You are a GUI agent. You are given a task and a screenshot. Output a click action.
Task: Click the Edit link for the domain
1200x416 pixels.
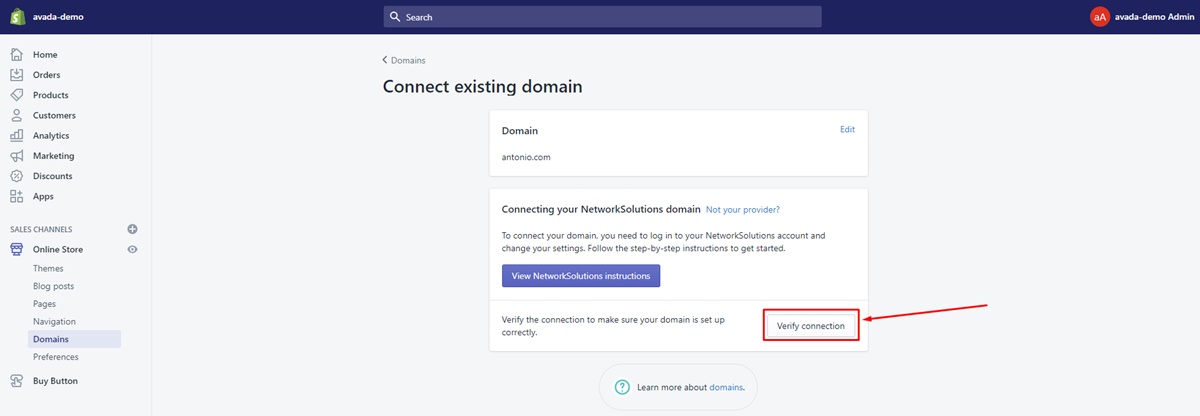tap(847, 129)
